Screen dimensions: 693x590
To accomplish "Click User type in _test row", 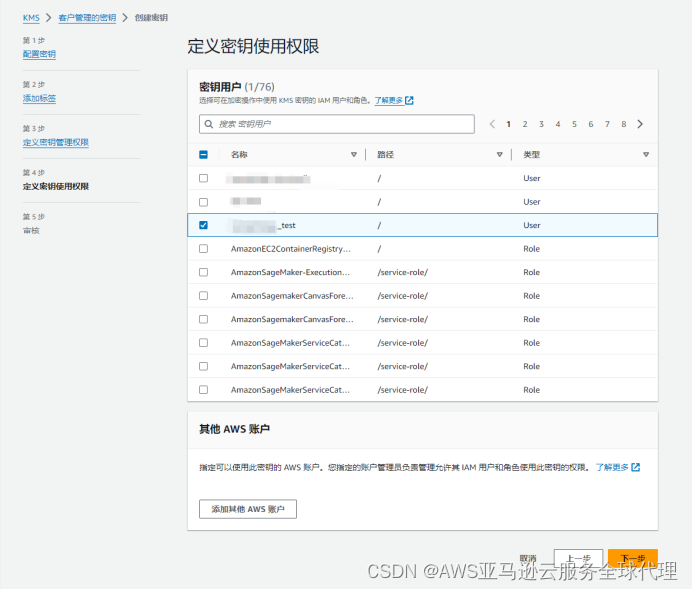I will [x=532, y=225].
